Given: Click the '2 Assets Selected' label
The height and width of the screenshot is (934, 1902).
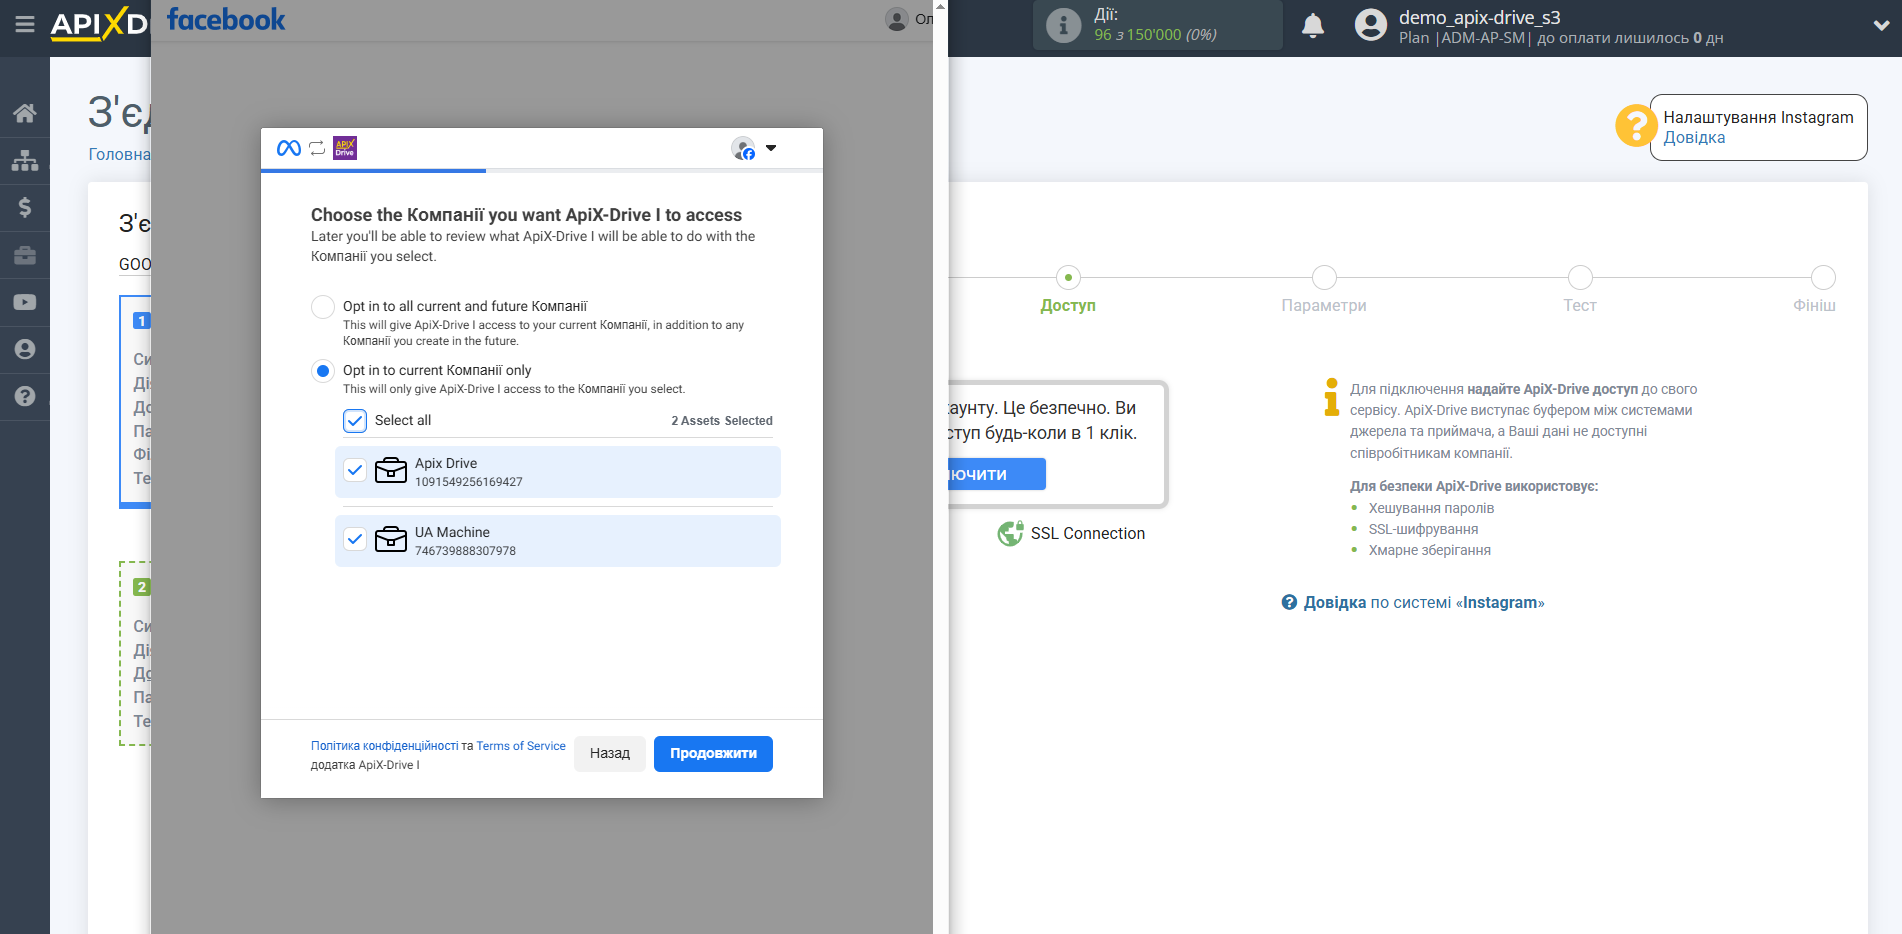Looking at the screenshot, I should [x=722, y=421].
